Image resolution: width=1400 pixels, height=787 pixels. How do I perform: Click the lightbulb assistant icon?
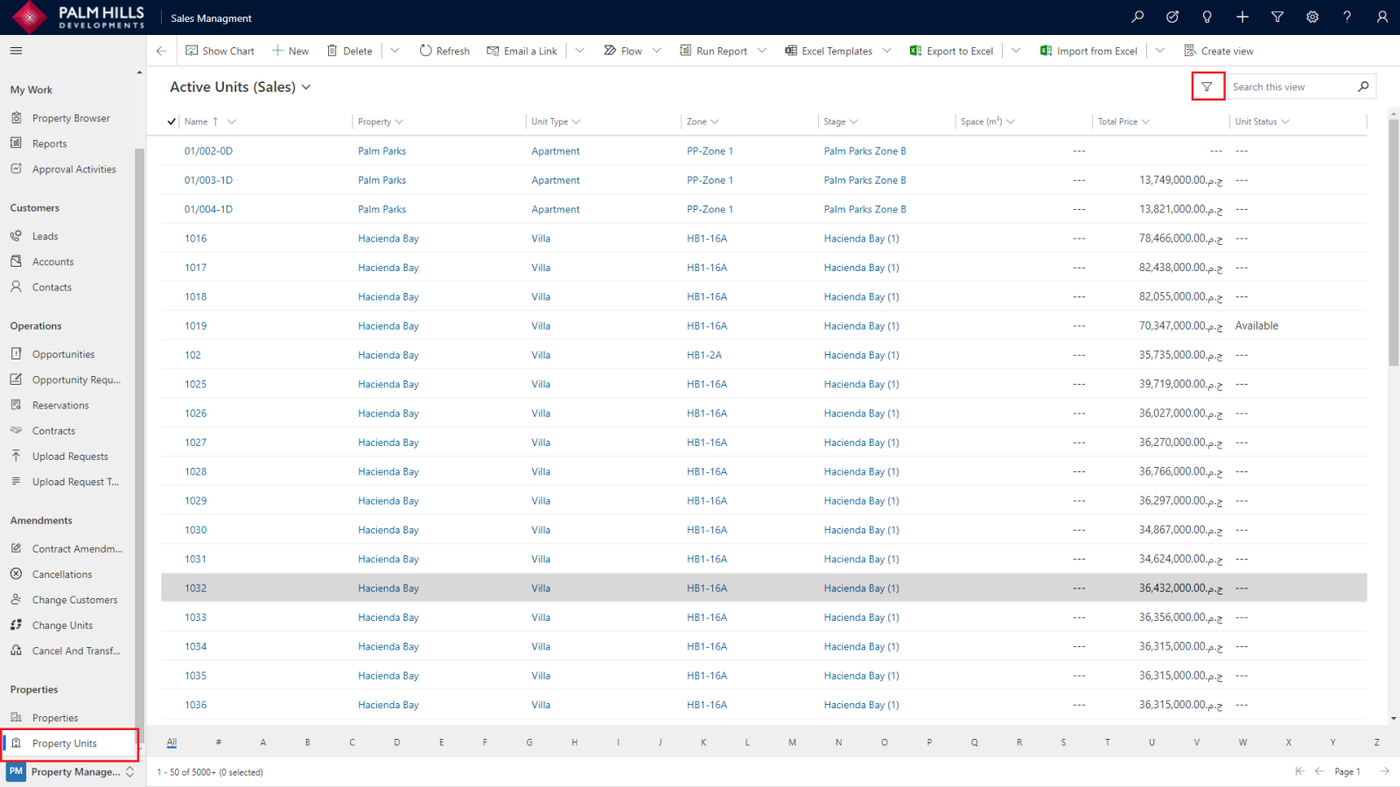(x=1207, y=17)
